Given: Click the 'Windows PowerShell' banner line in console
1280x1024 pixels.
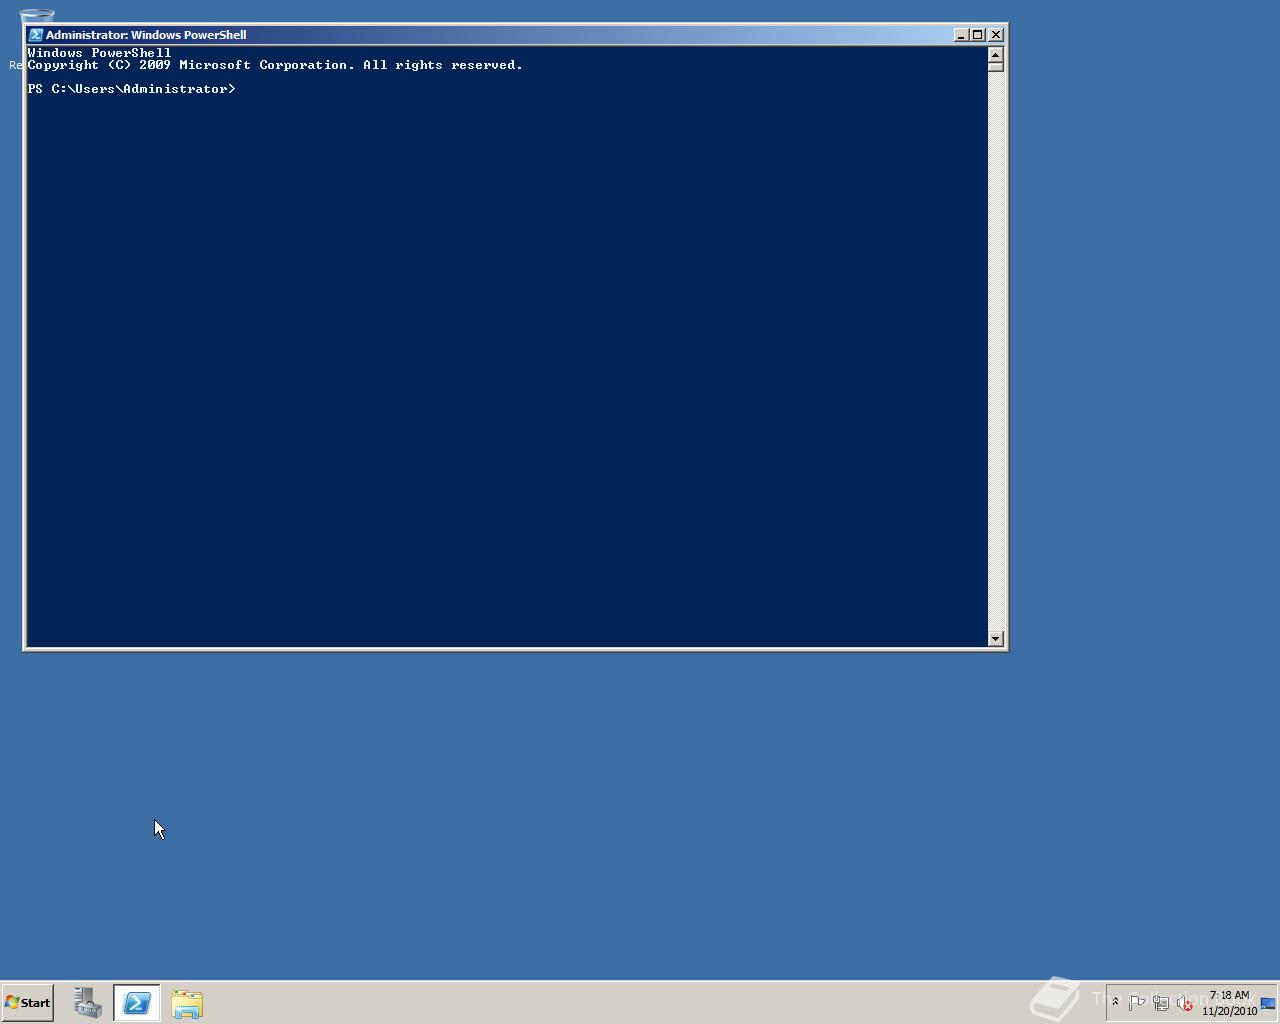Looking at the screenshot, I should (100, 53).
